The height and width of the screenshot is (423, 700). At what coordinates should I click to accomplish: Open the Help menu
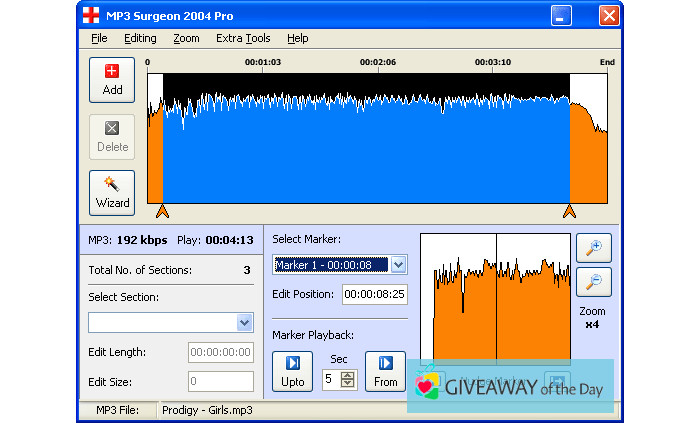point(297,38)
